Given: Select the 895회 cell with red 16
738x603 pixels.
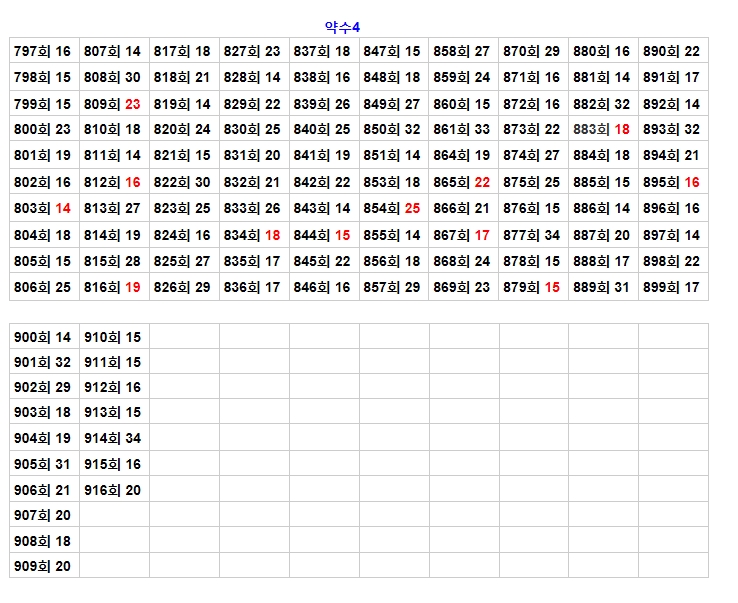Looking at the screenshot, I should 672,182.
